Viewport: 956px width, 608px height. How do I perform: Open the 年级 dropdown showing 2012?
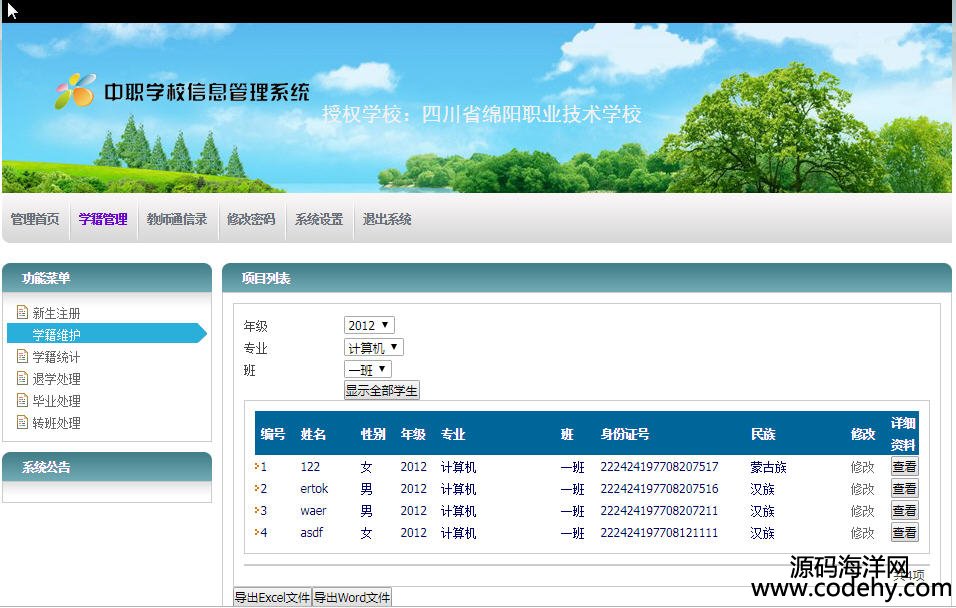click(369, 325)
